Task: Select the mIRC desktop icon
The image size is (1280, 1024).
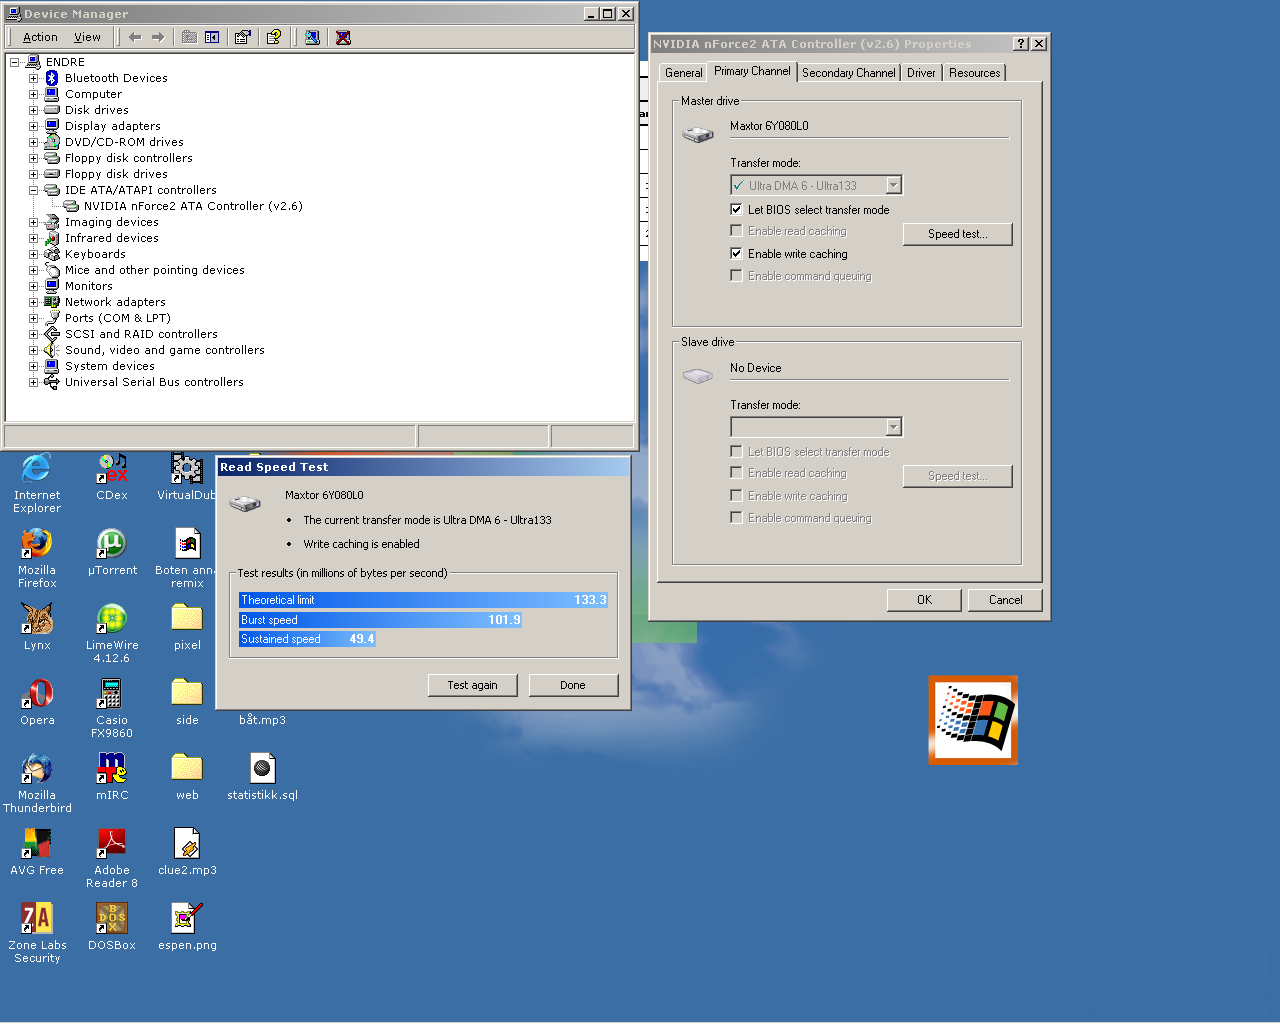Action: click(x=111, y=769)
